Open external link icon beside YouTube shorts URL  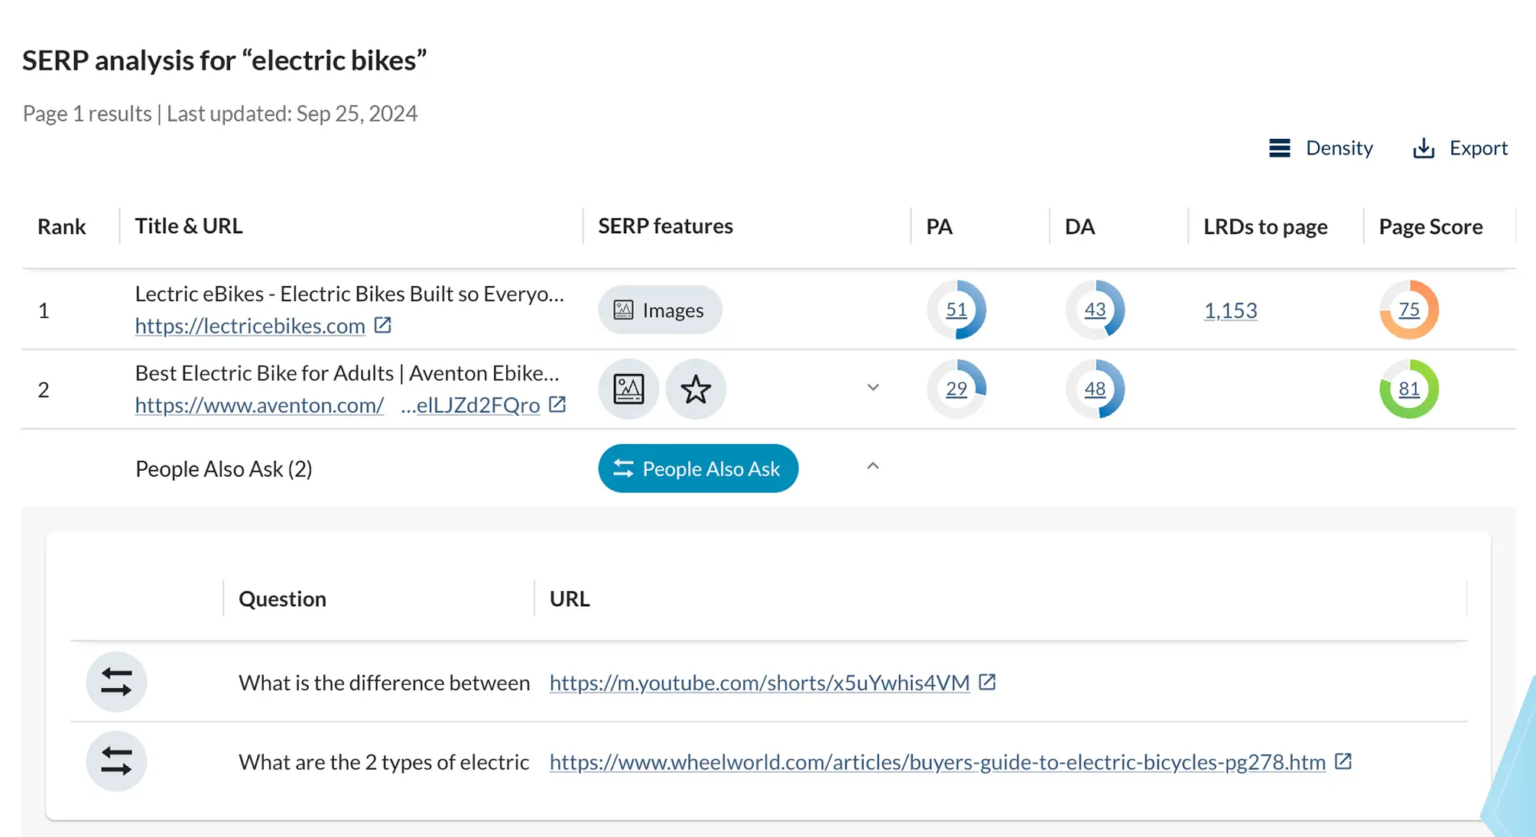point(987,682)
